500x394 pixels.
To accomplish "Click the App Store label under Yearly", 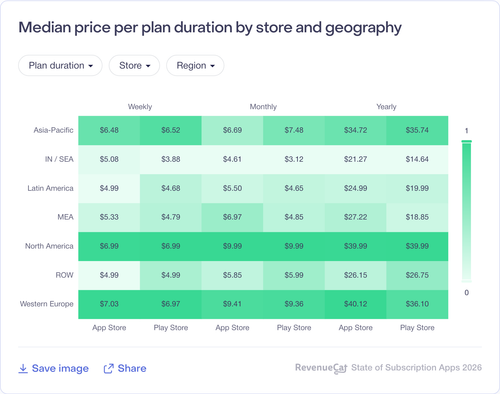I will [356, 328].
